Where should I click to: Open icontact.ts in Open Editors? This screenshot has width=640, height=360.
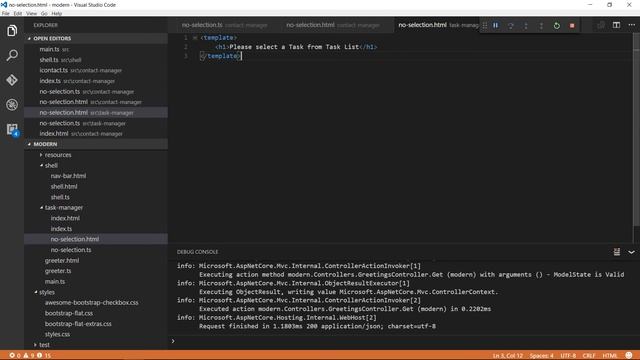pyautogui.click(x=96, y=70)
